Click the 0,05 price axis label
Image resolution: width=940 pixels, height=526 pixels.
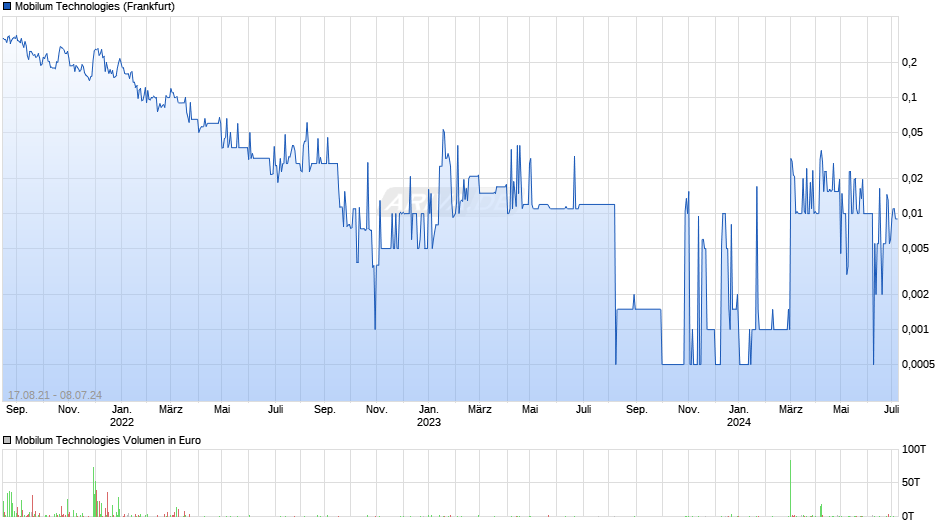point(912,132)
